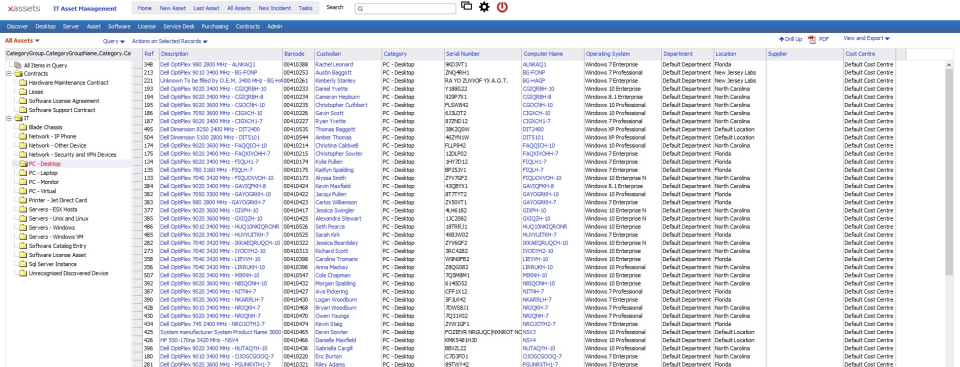The image size is (960, 367).
Task: Select row marker for Ref 495
Action: pos(138,129)
